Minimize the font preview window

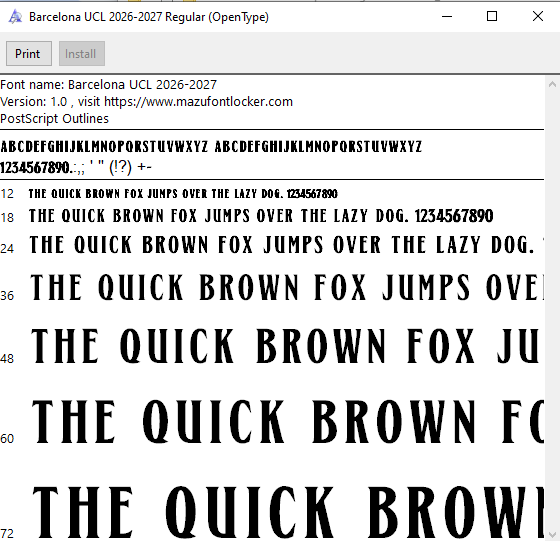447,16
